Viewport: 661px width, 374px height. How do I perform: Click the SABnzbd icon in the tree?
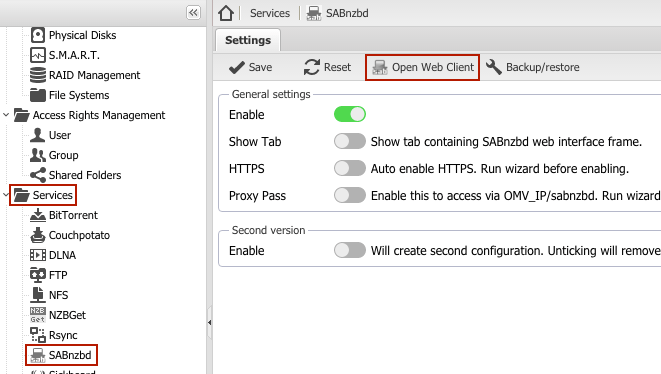tap(38, 355)
